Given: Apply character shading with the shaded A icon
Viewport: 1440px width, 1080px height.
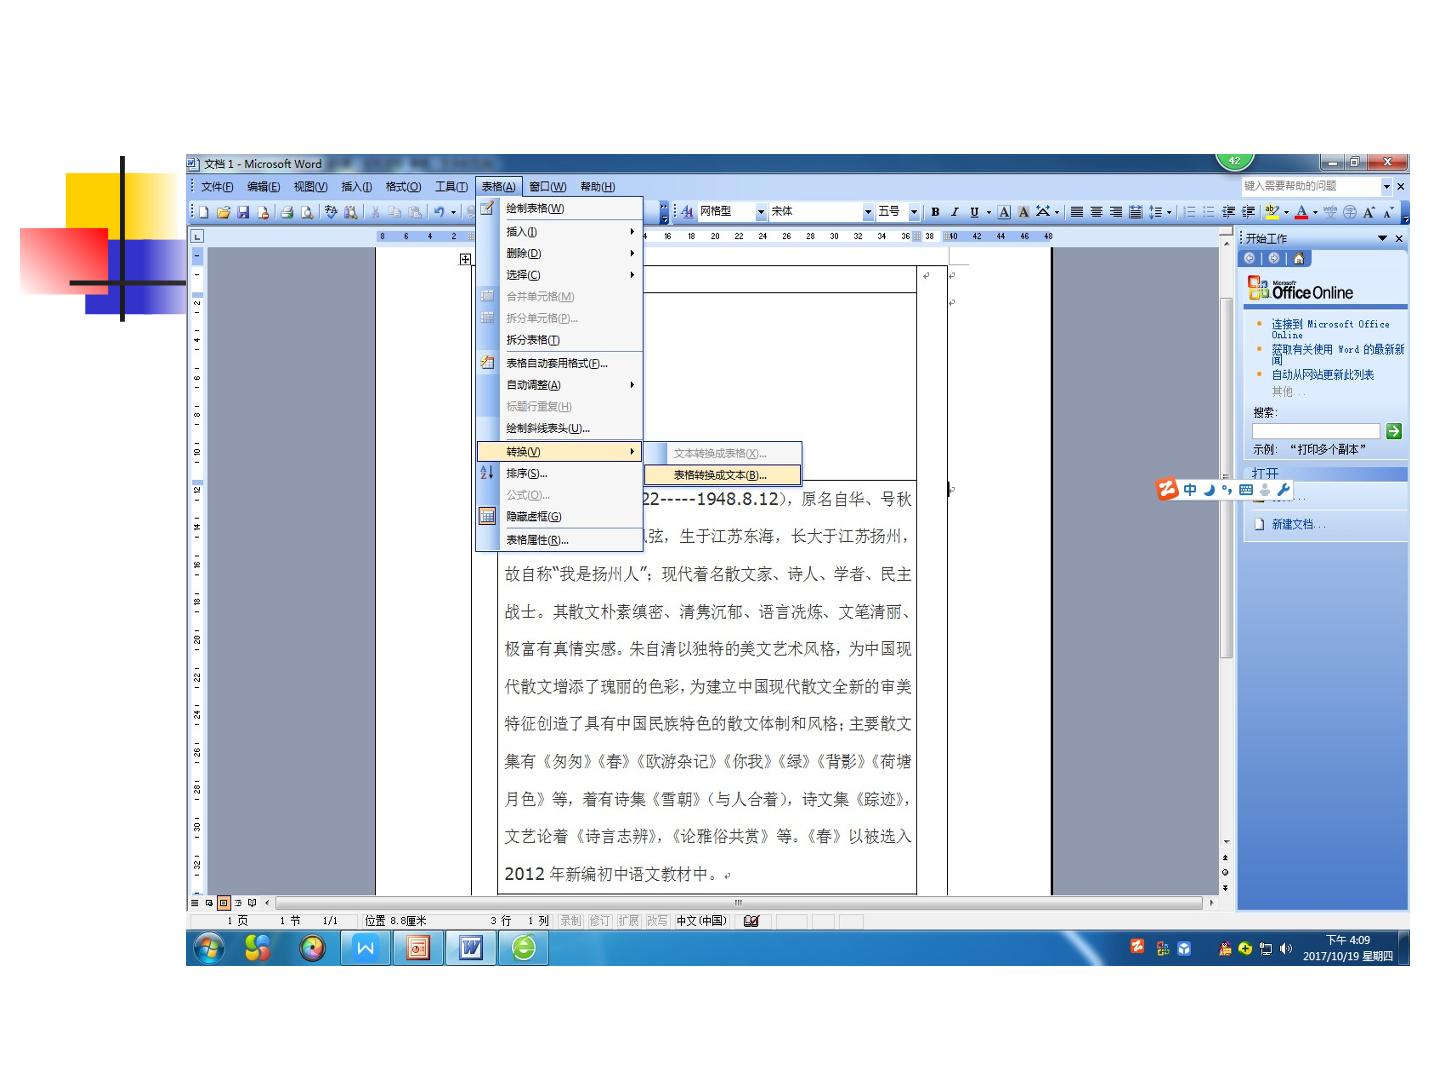Looking at the screenshot, I should coord(1024,212).
